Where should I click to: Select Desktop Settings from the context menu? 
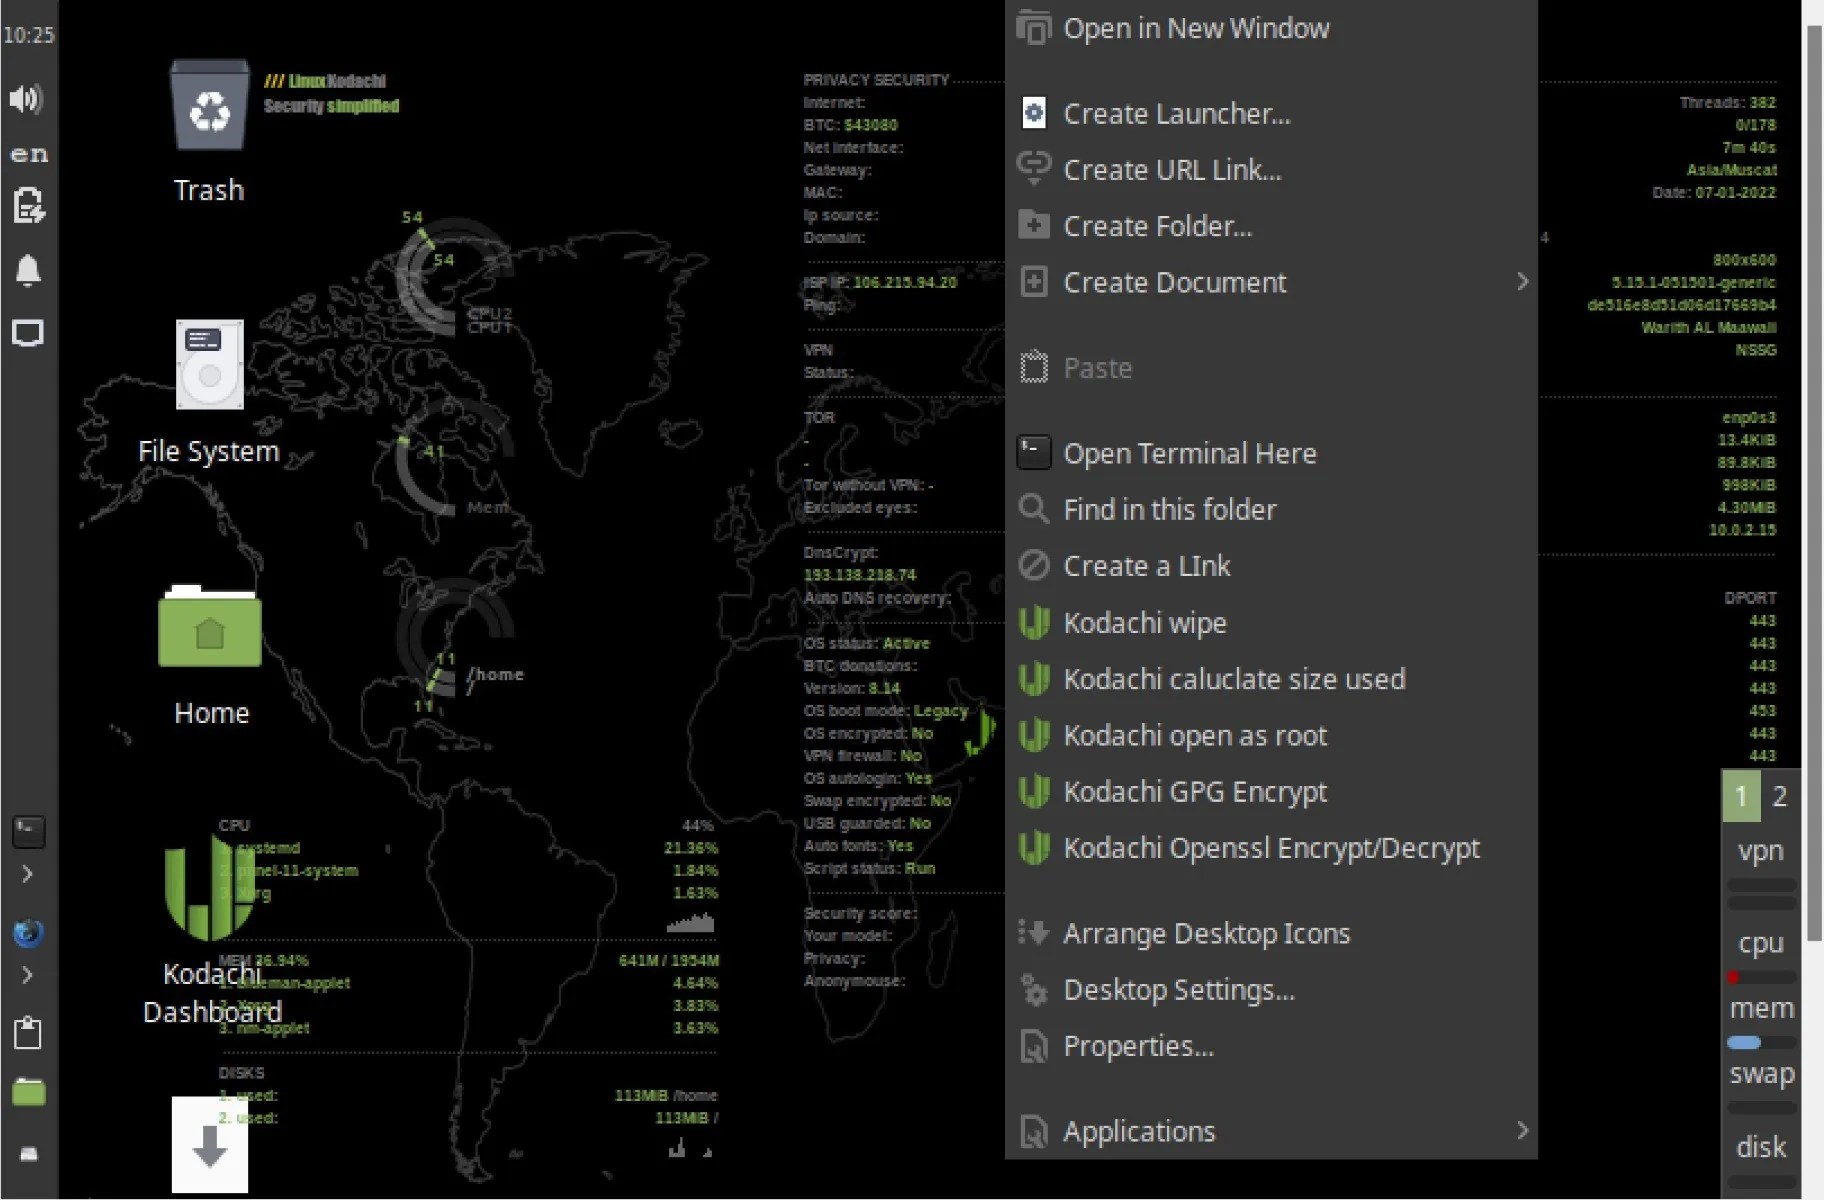click(x=1176, y=989)
